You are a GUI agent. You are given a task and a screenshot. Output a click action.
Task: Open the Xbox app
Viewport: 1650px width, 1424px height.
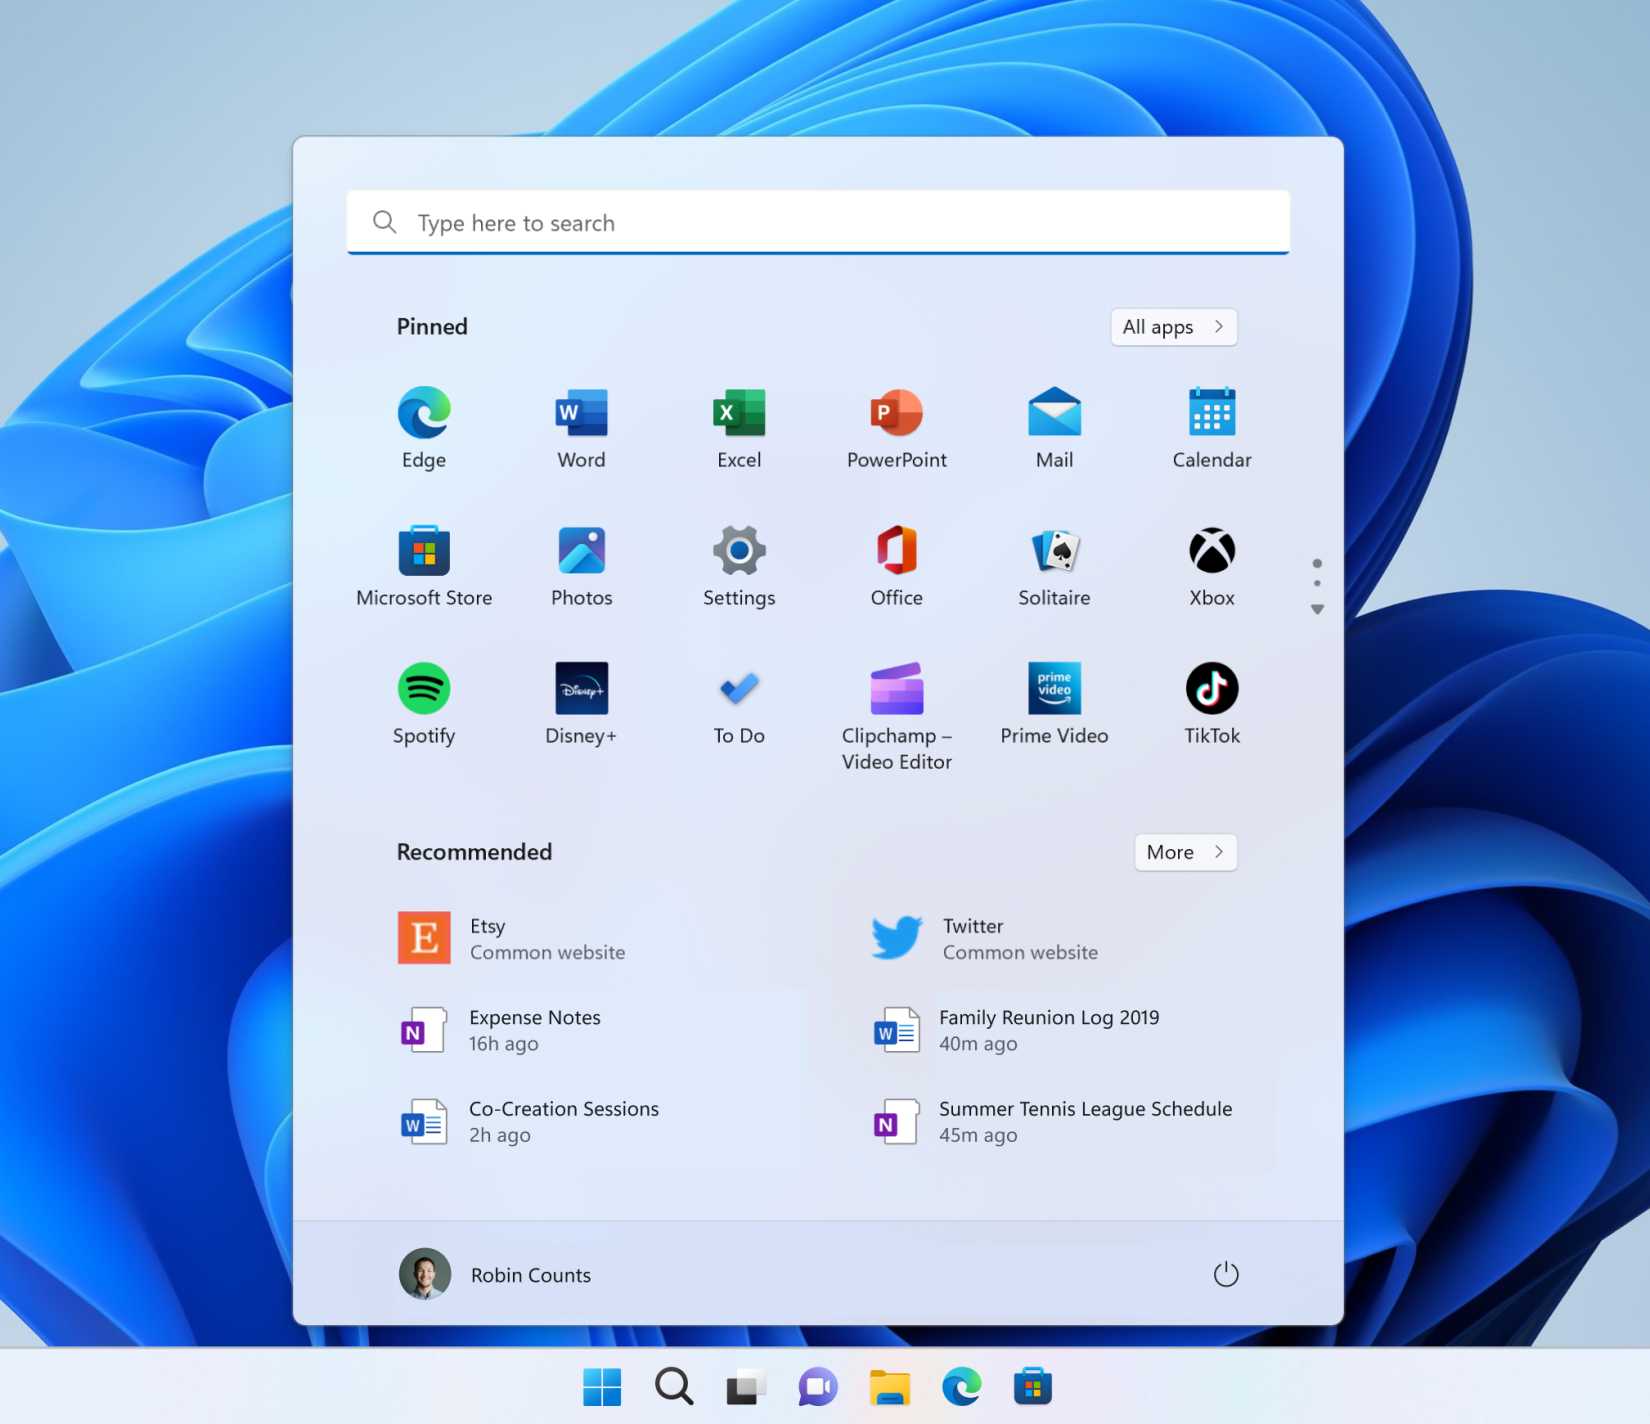[1211, 563]
